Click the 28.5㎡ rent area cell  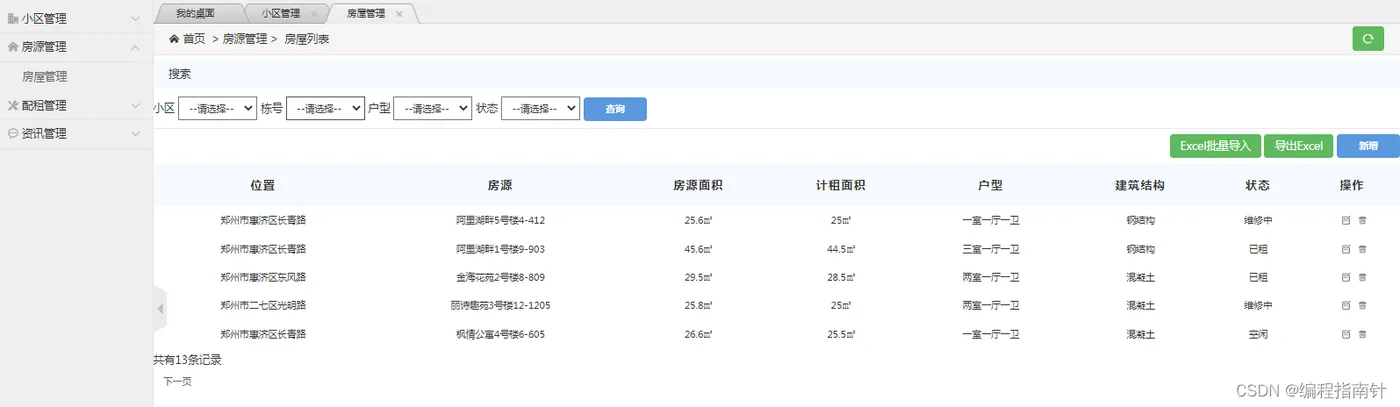(840, 277)
